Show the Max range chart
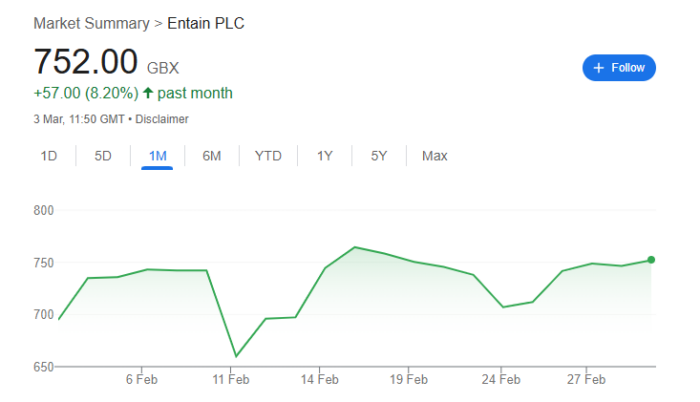 pos(435,156)
